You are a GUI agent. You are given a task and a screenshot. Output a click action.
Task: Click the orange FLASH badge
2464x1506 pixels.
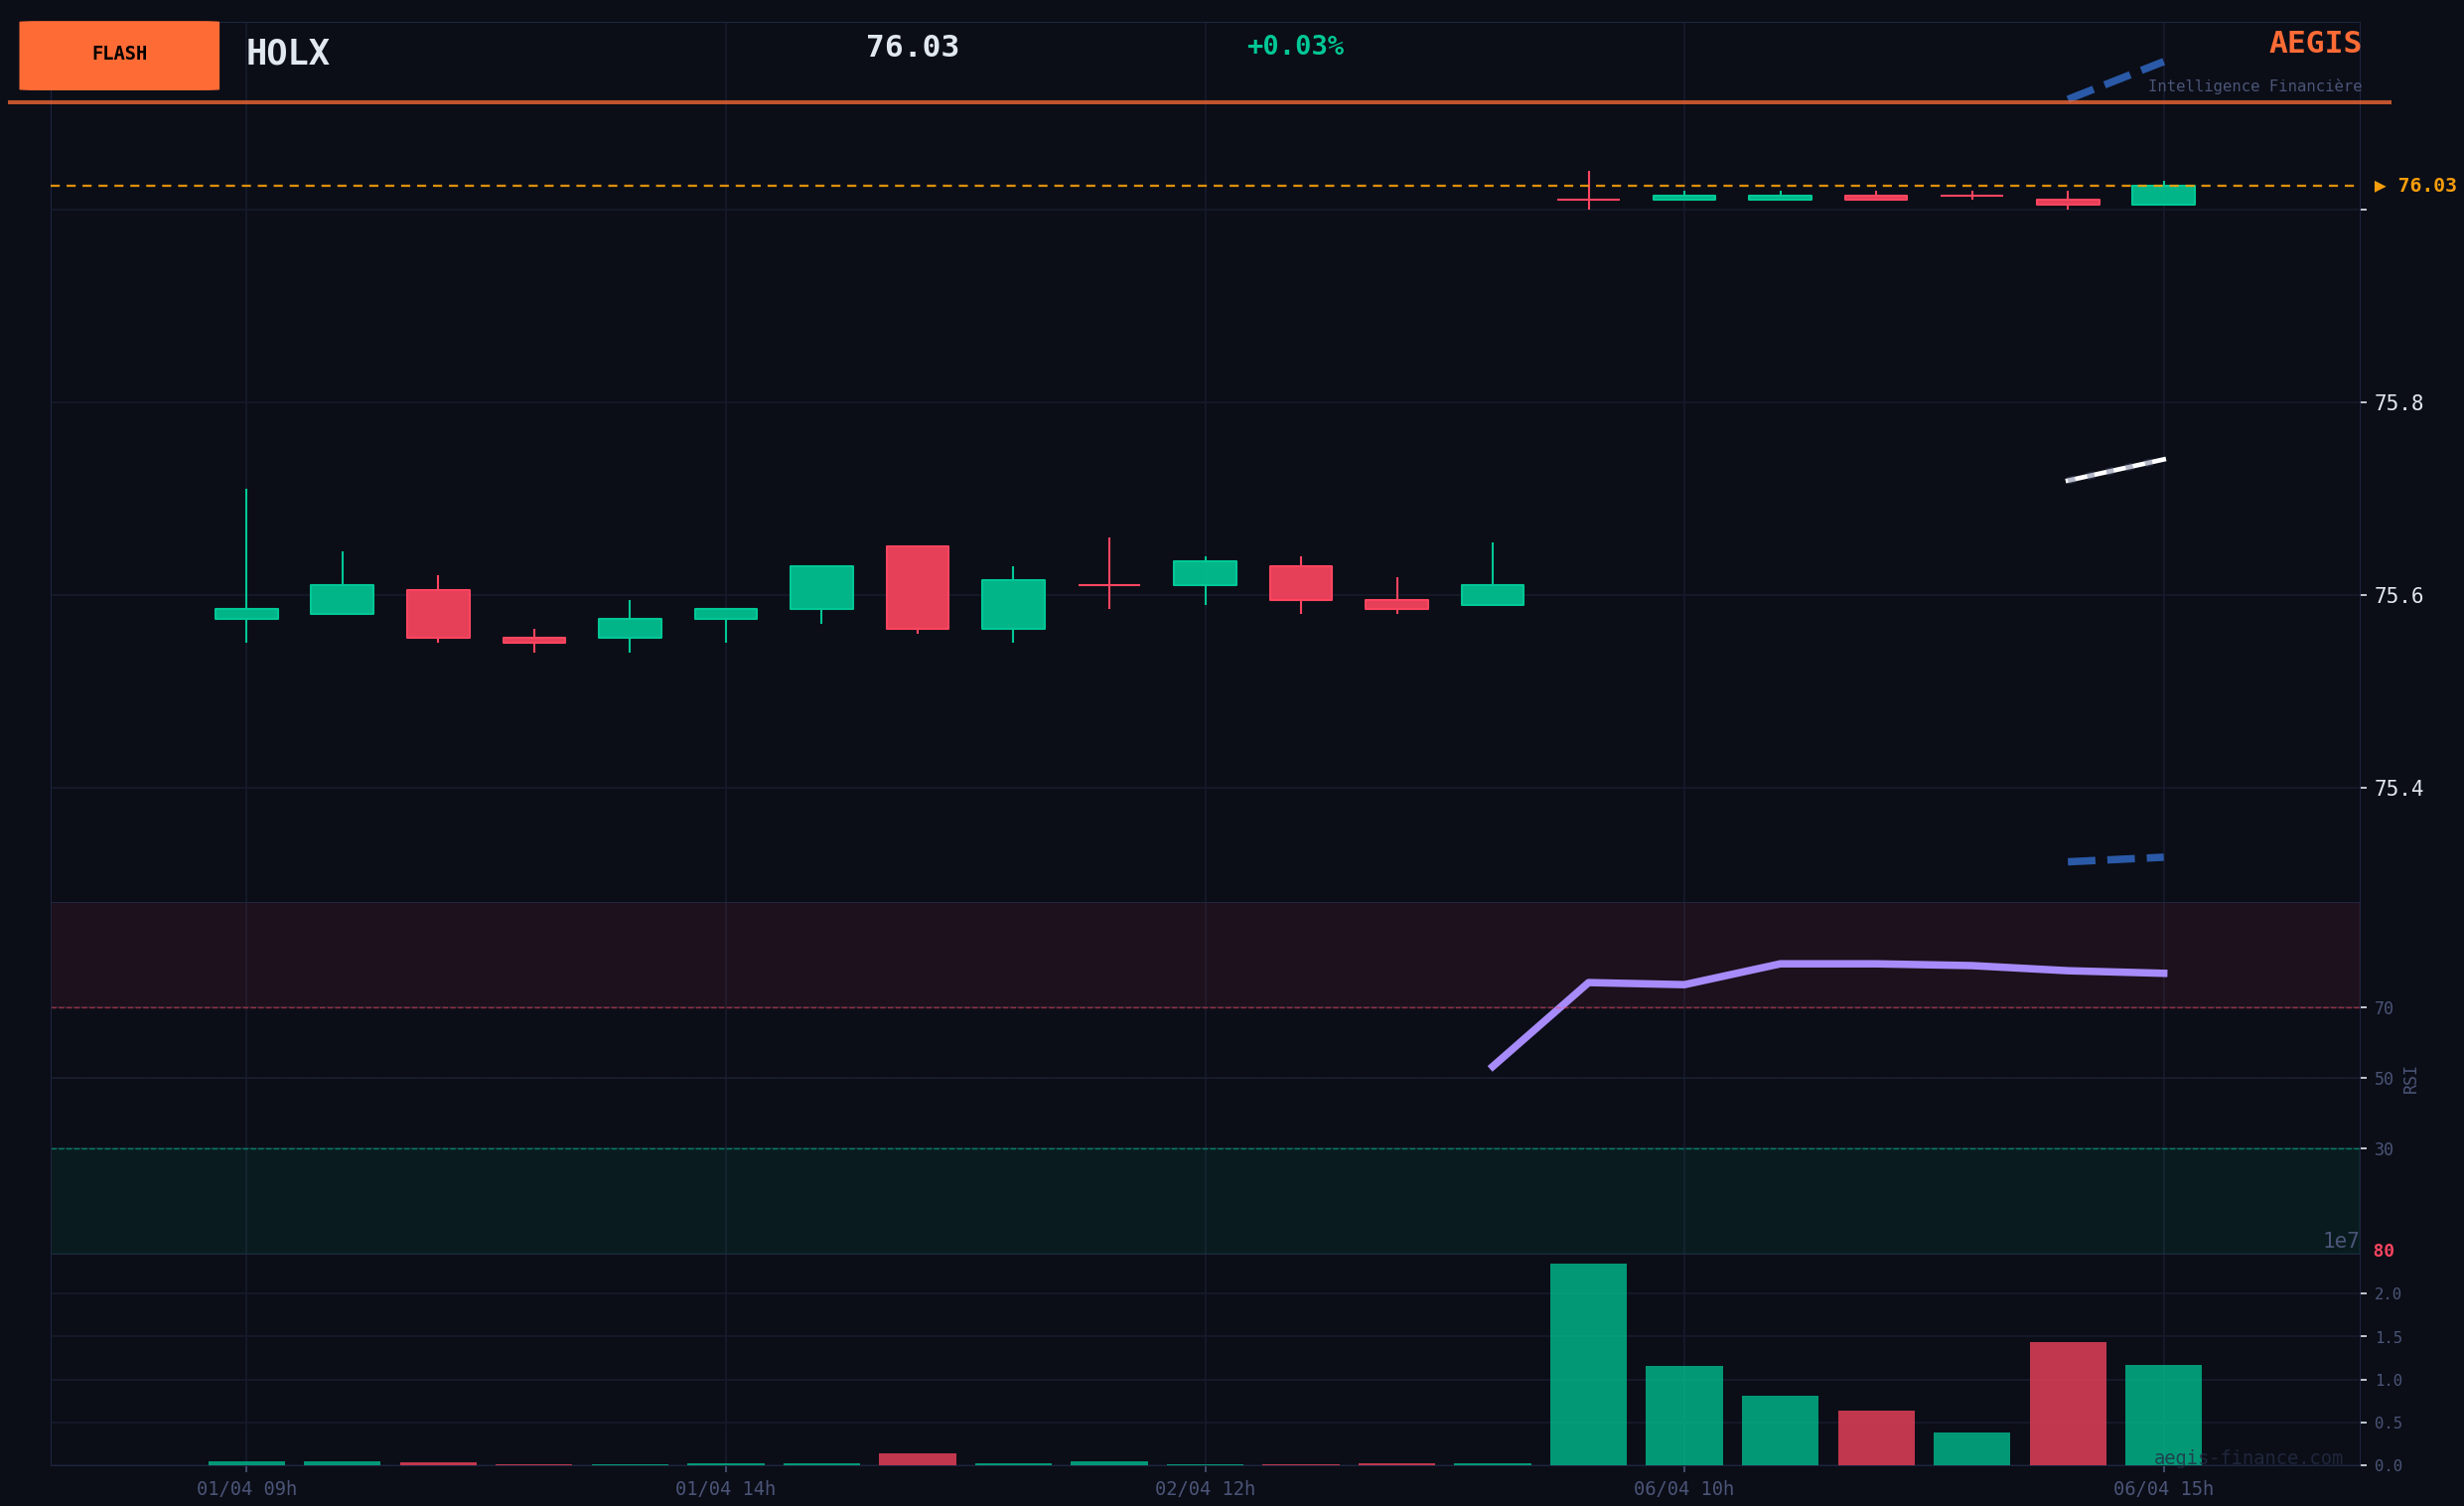[119, 55]
